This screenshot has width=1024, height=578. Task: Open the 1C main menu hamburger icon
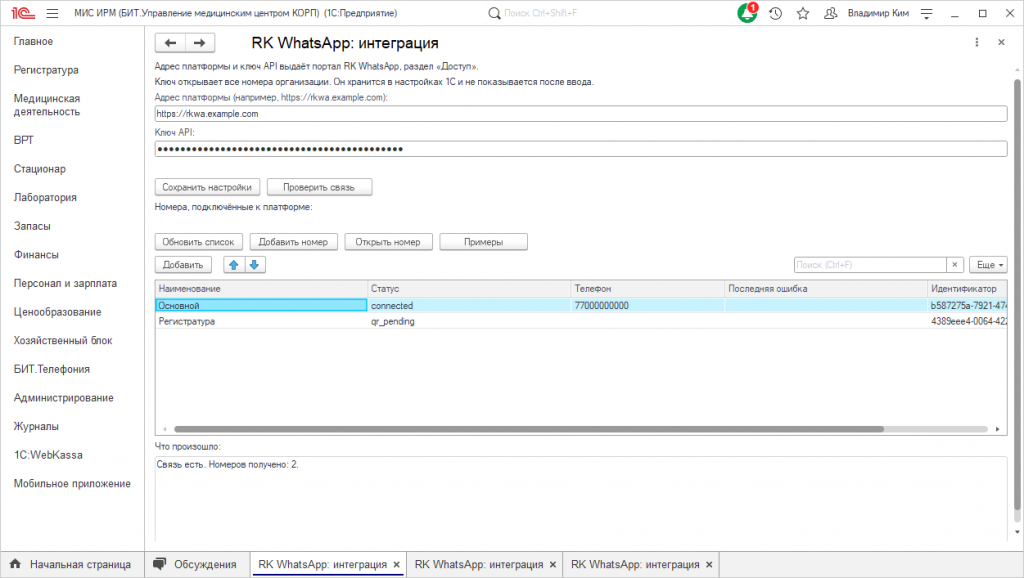point(52,13)
